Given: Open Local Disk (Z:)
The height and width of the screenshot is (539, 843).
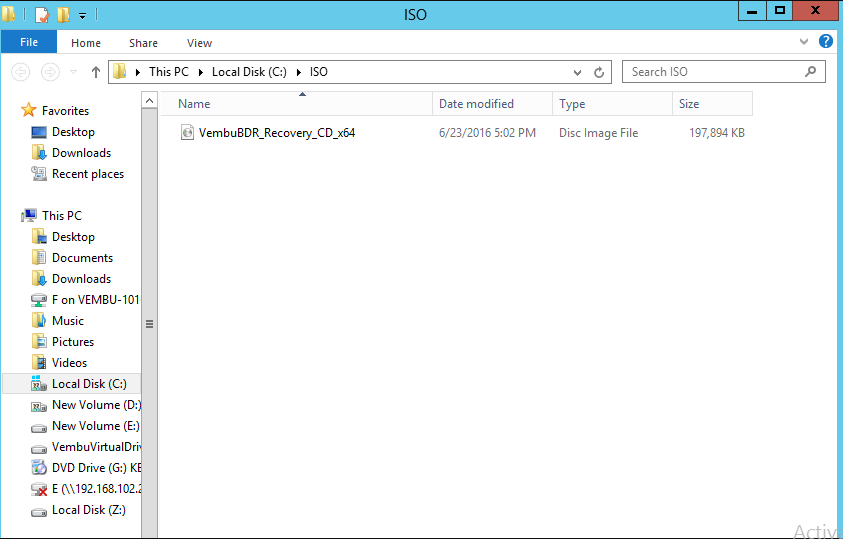Looking at the screenshot, I should tap(89, 509).
